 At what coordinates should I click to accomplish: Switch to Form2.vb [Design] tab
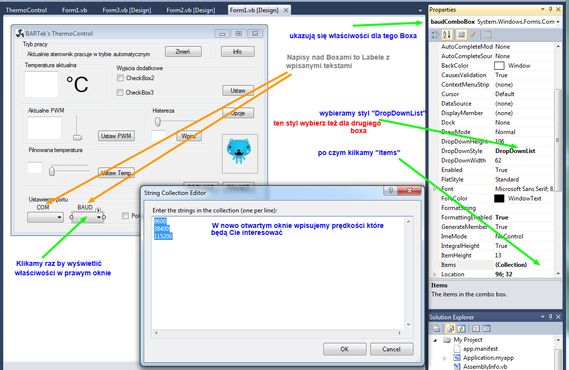191,10
